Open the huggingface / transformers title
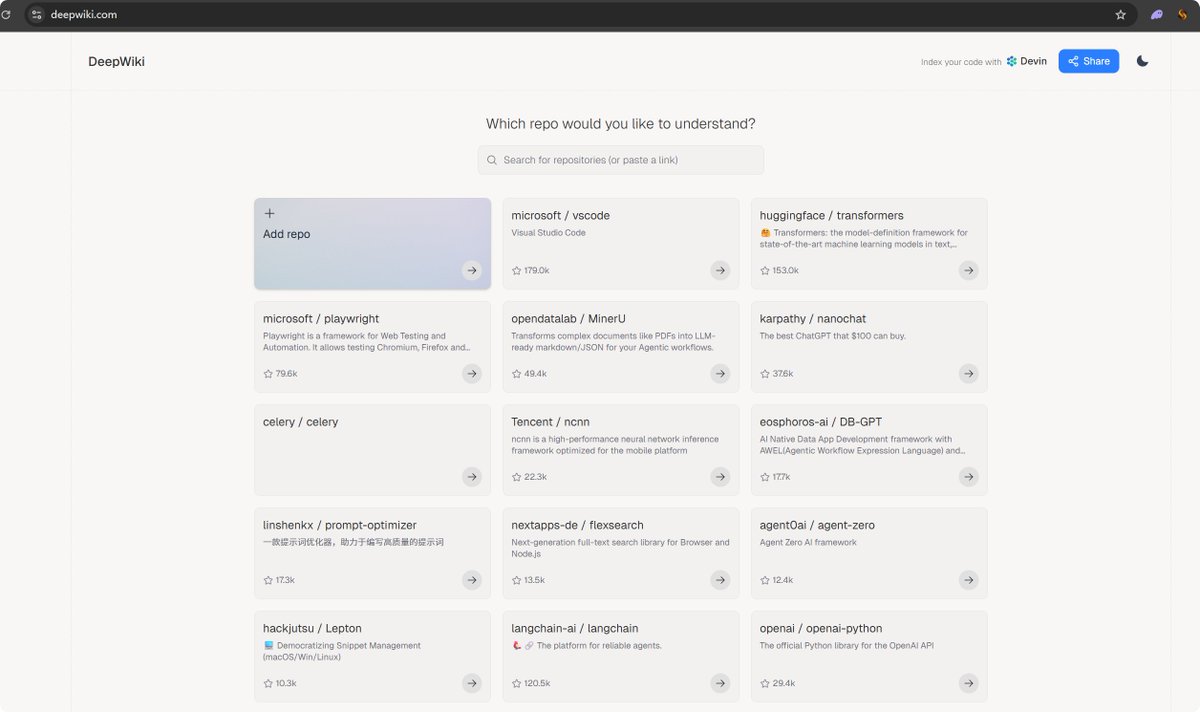1200x712 pixels. coord(832,216)
